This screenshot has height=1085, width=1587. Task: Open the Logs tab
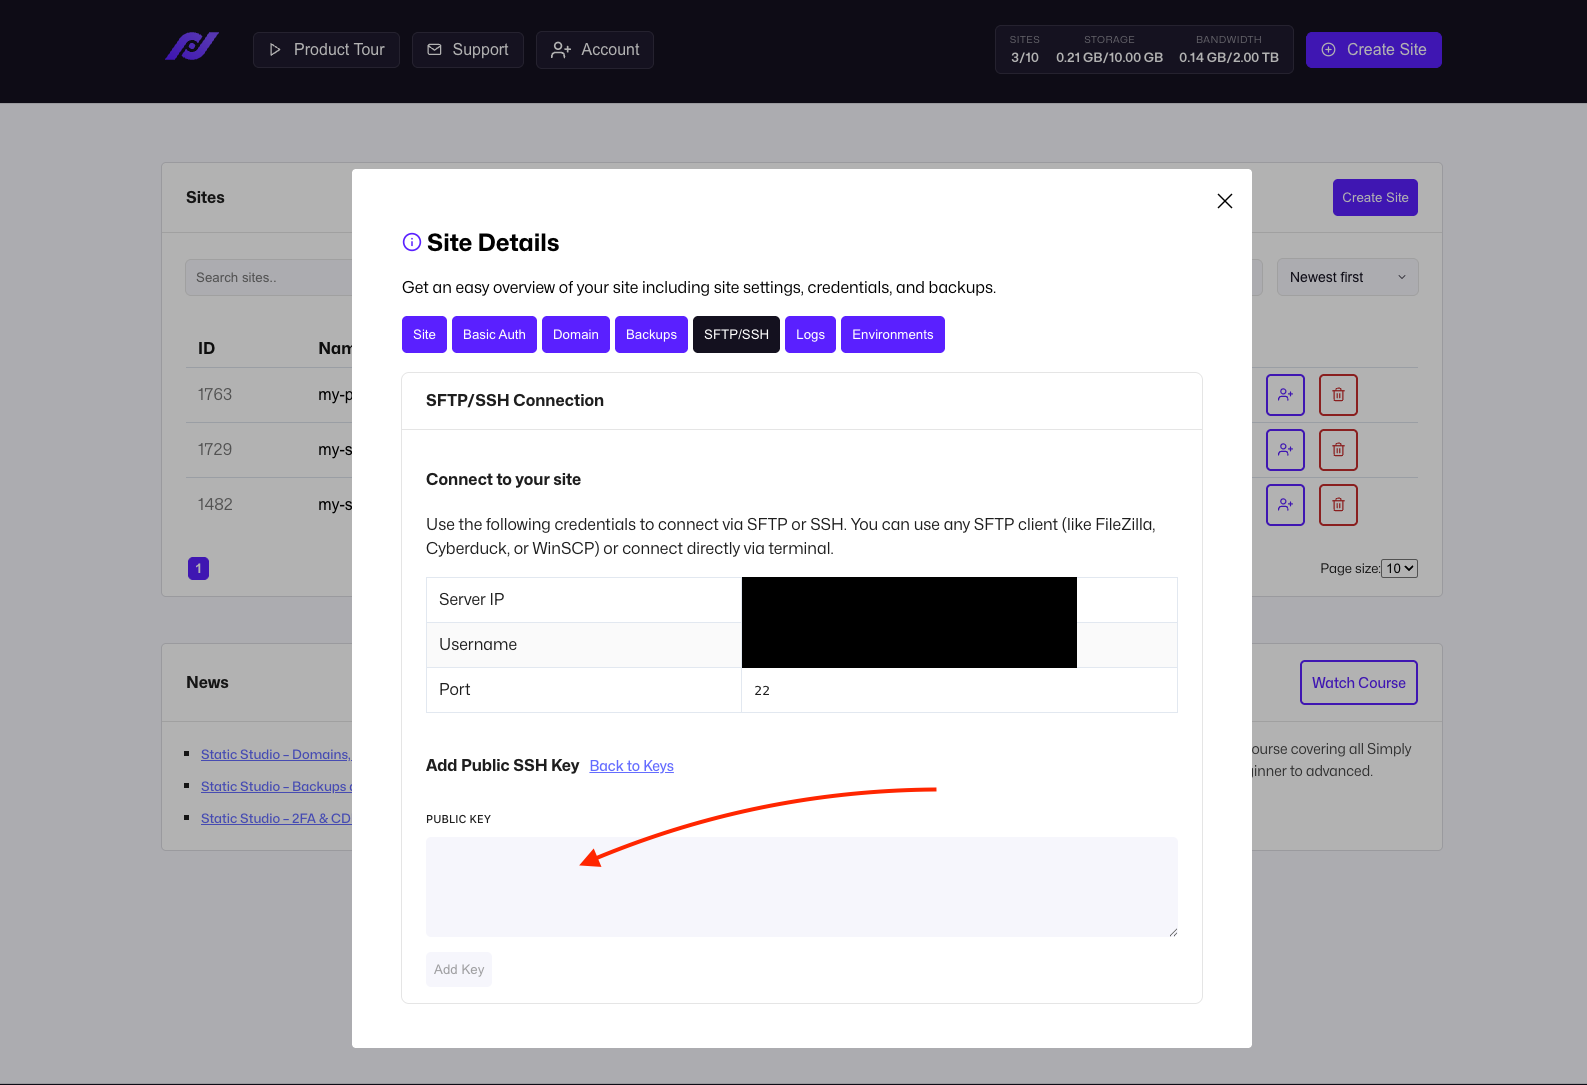(810, 335)
